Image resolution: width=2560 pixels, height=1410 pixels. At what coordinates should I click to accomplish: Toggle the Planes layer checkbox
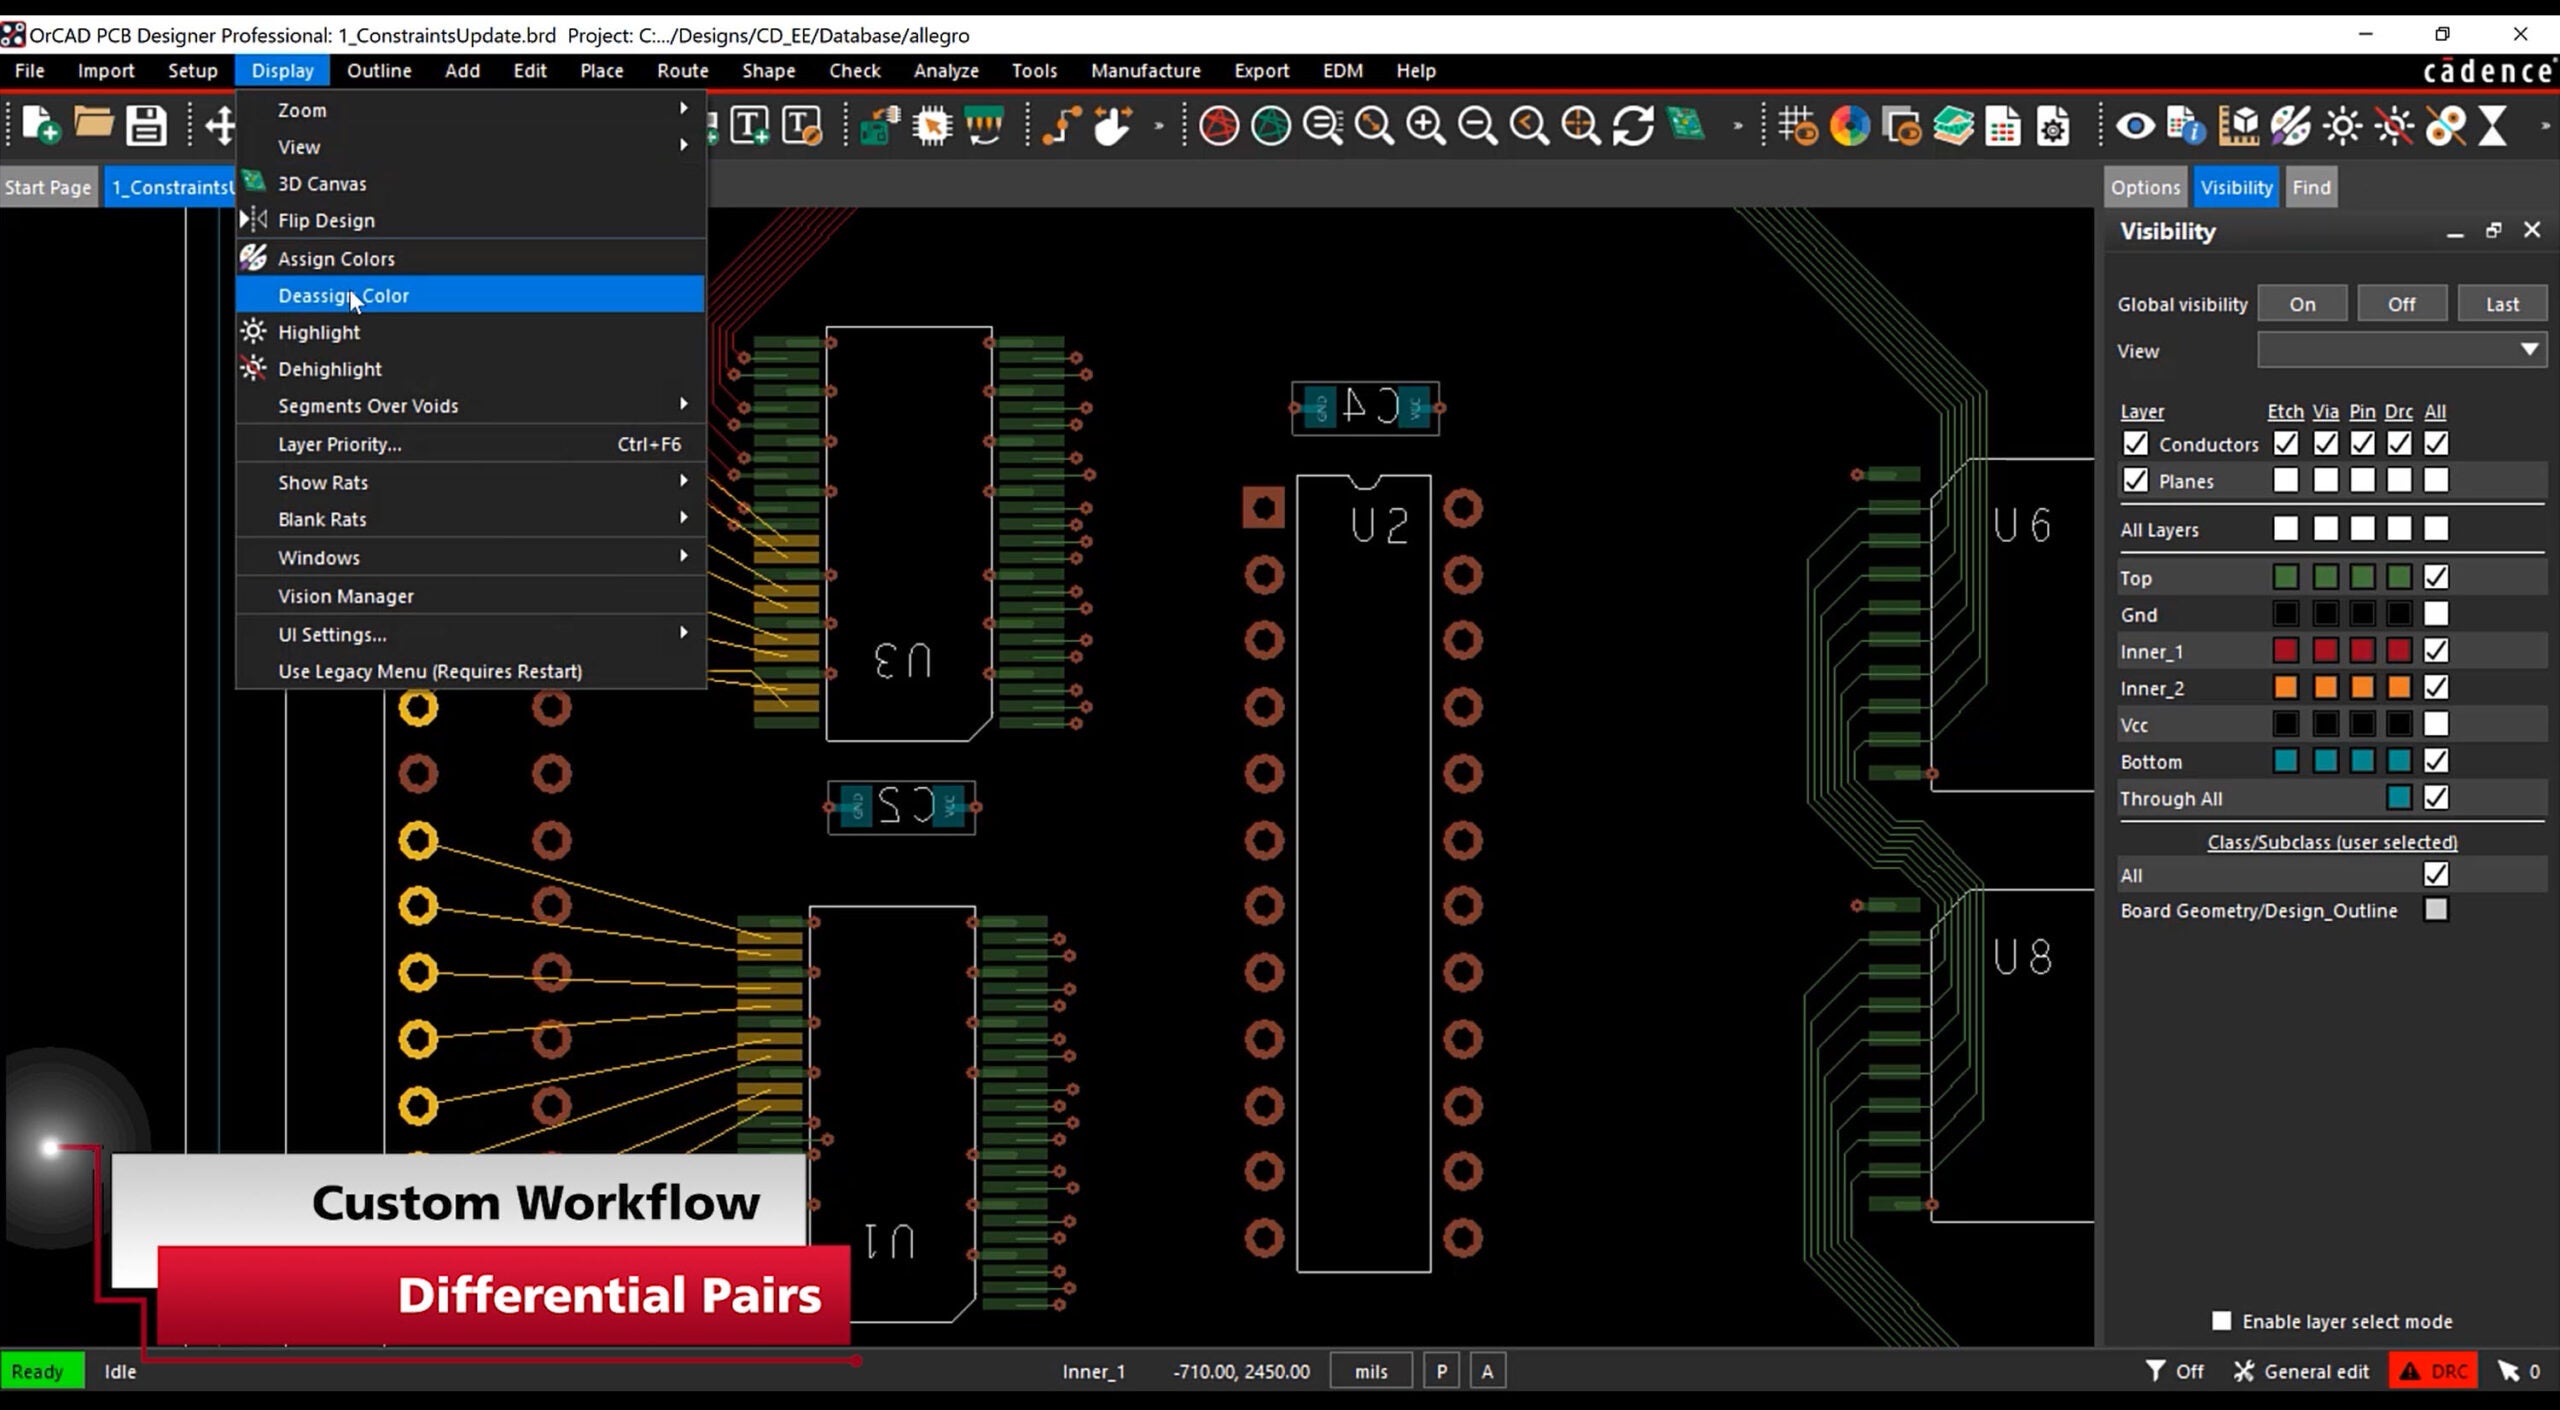pos(2135,480)
